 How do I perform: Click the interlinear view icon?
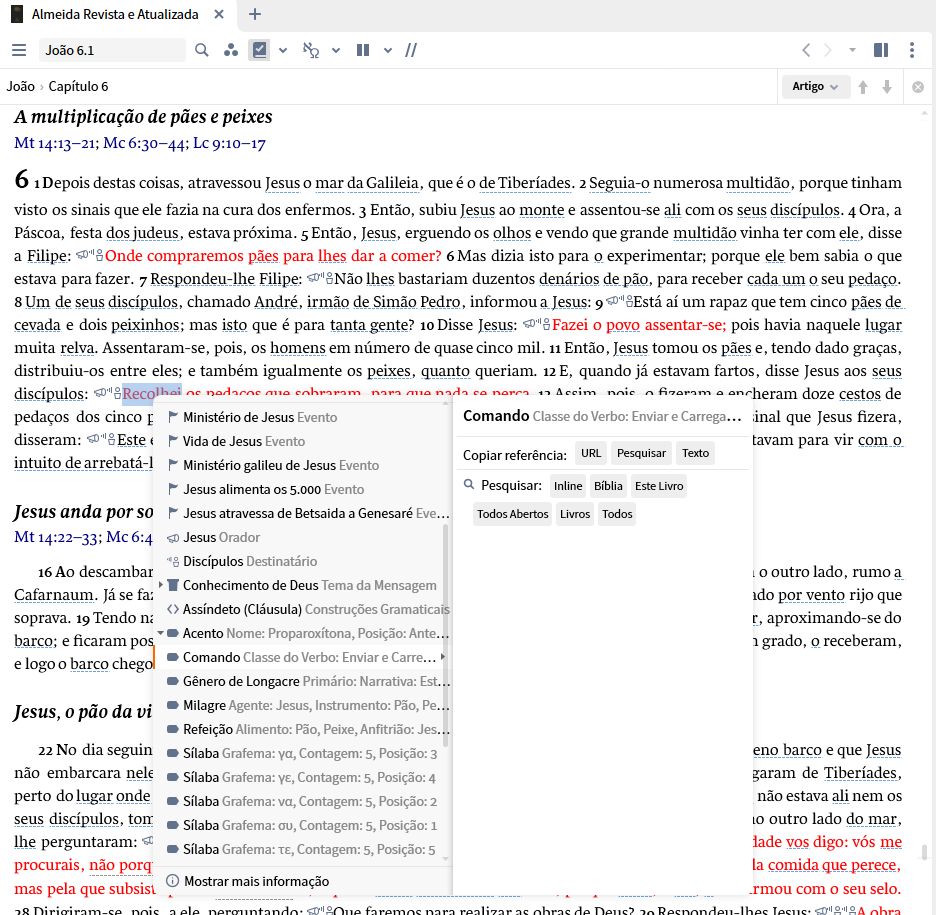pyautogui.click(x=310, y=50)
